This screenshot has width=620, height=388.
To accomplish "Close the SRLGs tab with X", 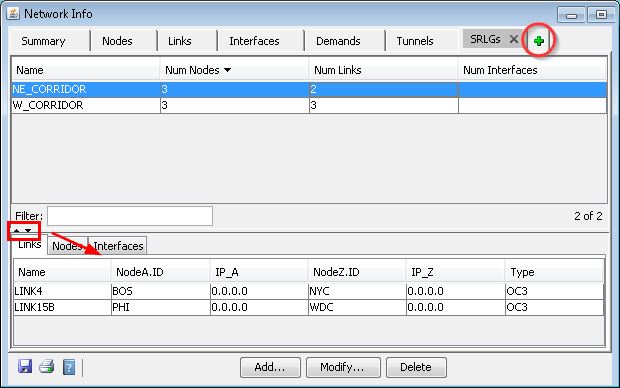I will click(x=514, y=39).
